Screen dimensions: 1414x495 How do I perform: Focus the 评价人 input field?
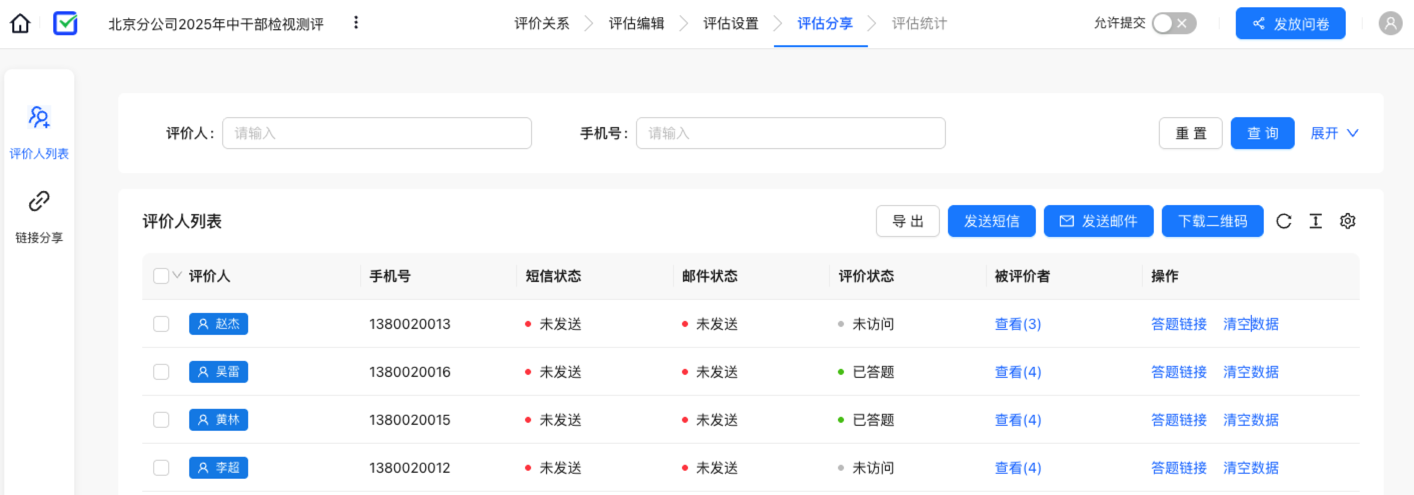377,133
